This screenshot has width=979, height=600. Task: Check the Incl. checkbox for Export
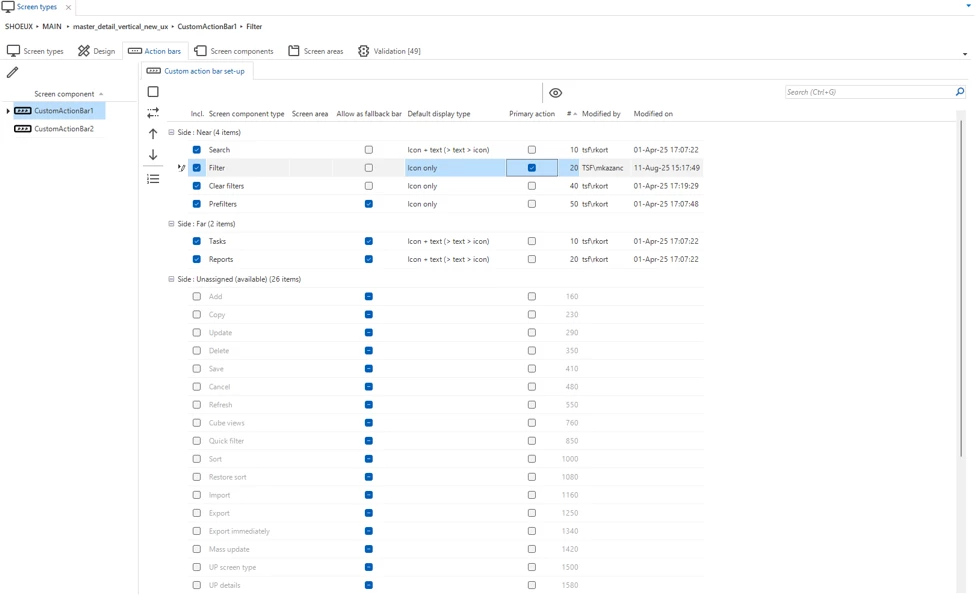point(197,513)
